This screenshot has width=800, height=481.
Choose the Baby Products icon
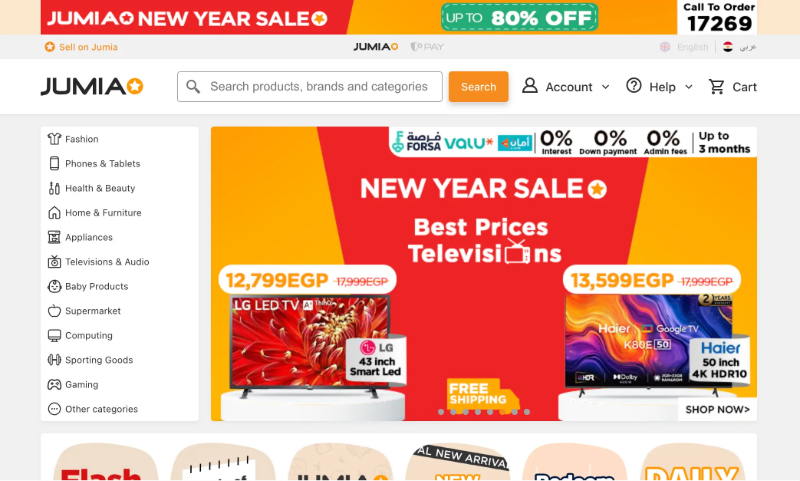(54, 286)
